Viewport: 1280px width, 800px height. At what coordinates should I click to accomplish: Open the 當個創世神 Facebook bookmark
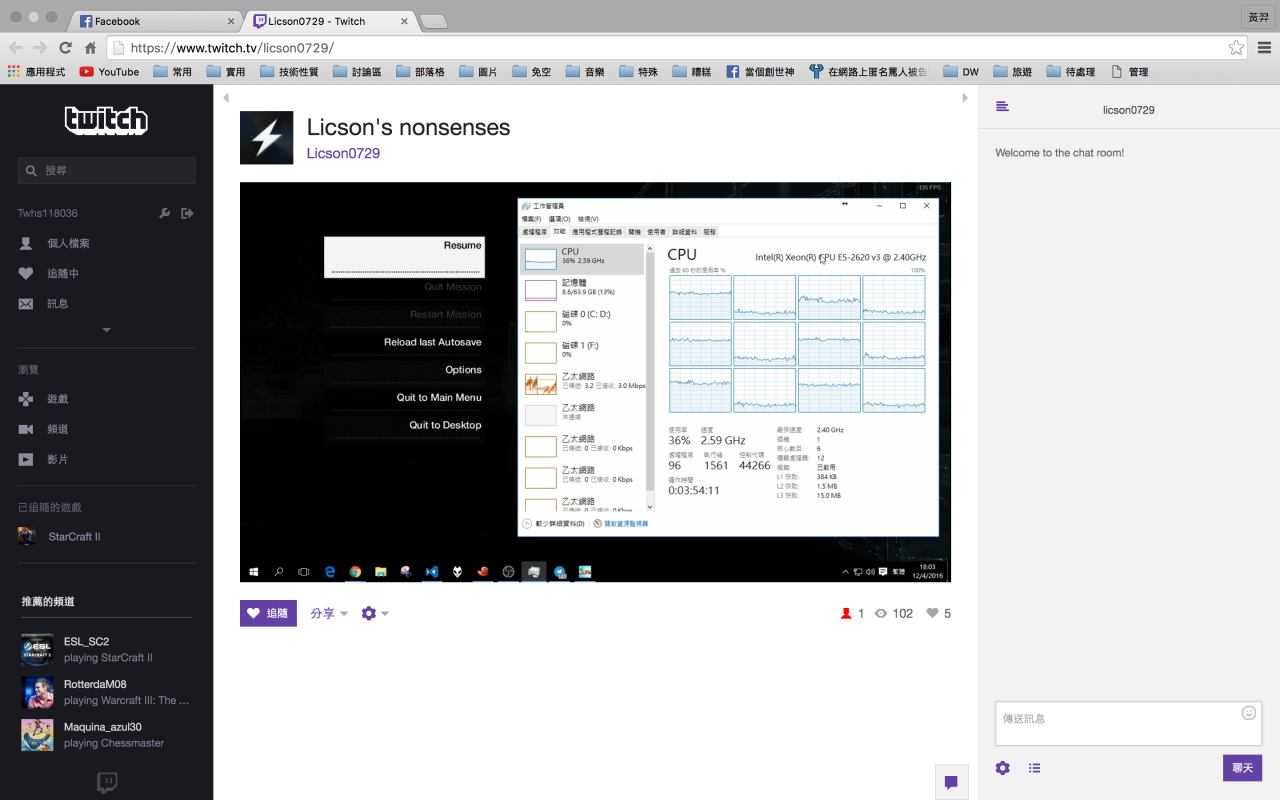760,72
